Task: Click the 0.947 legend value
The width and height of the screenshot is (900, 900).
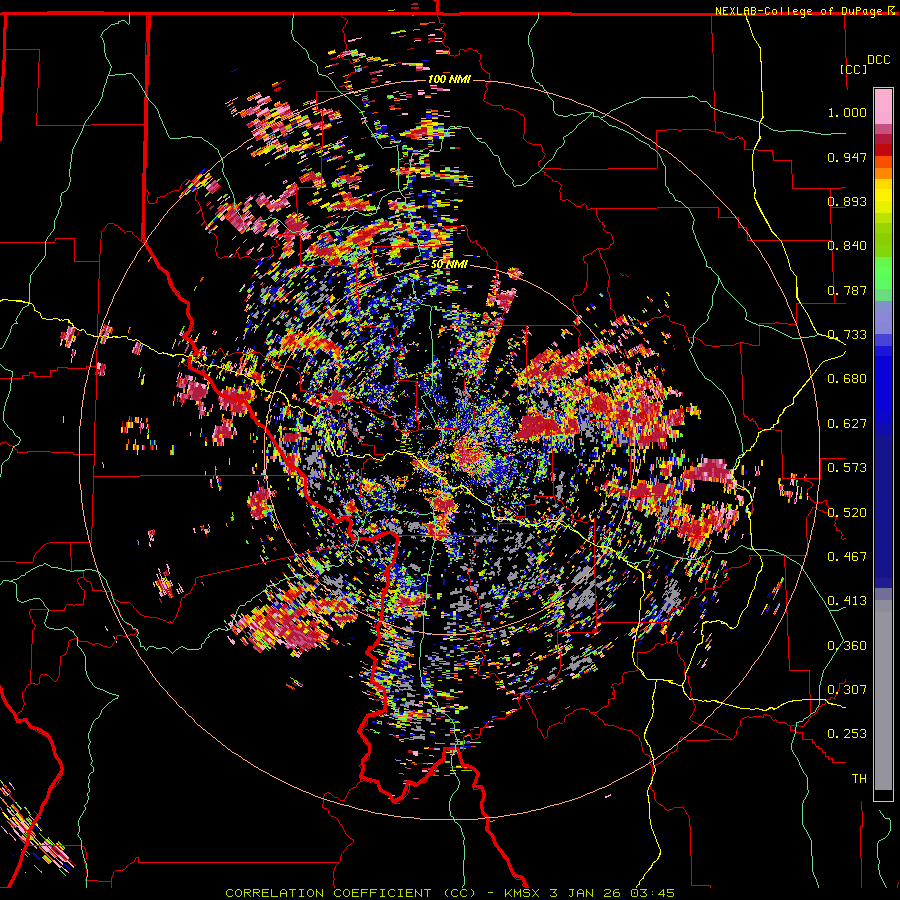Action: (847, 157)
